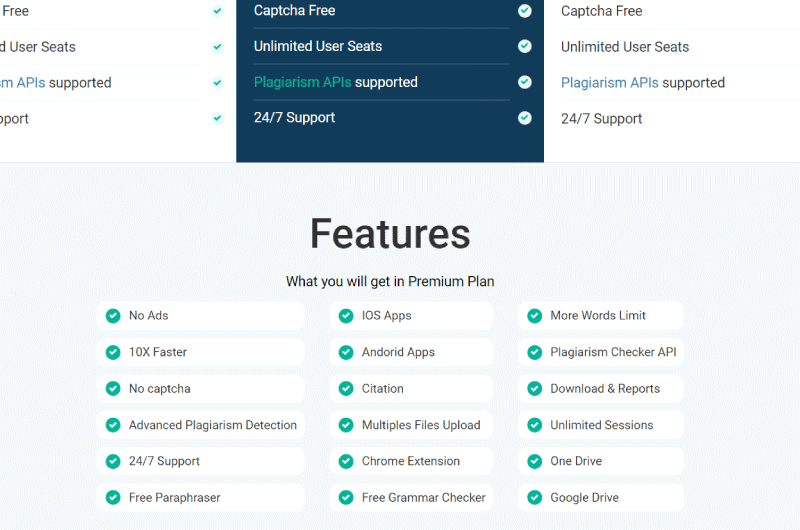Click the "One Drive" label
This screenshot has height=530, width=800.
576,461
